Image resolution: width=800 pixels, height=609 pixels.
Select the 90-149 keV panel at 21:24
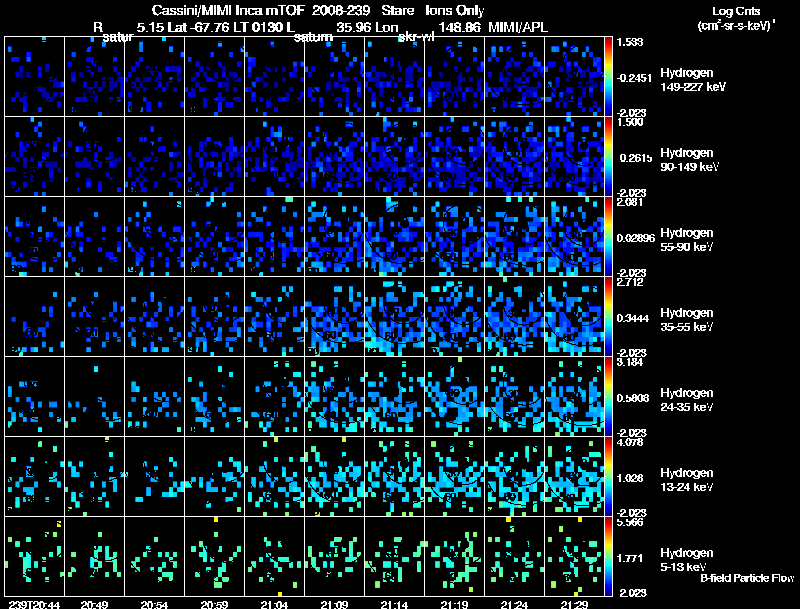(x=515, y=157)
